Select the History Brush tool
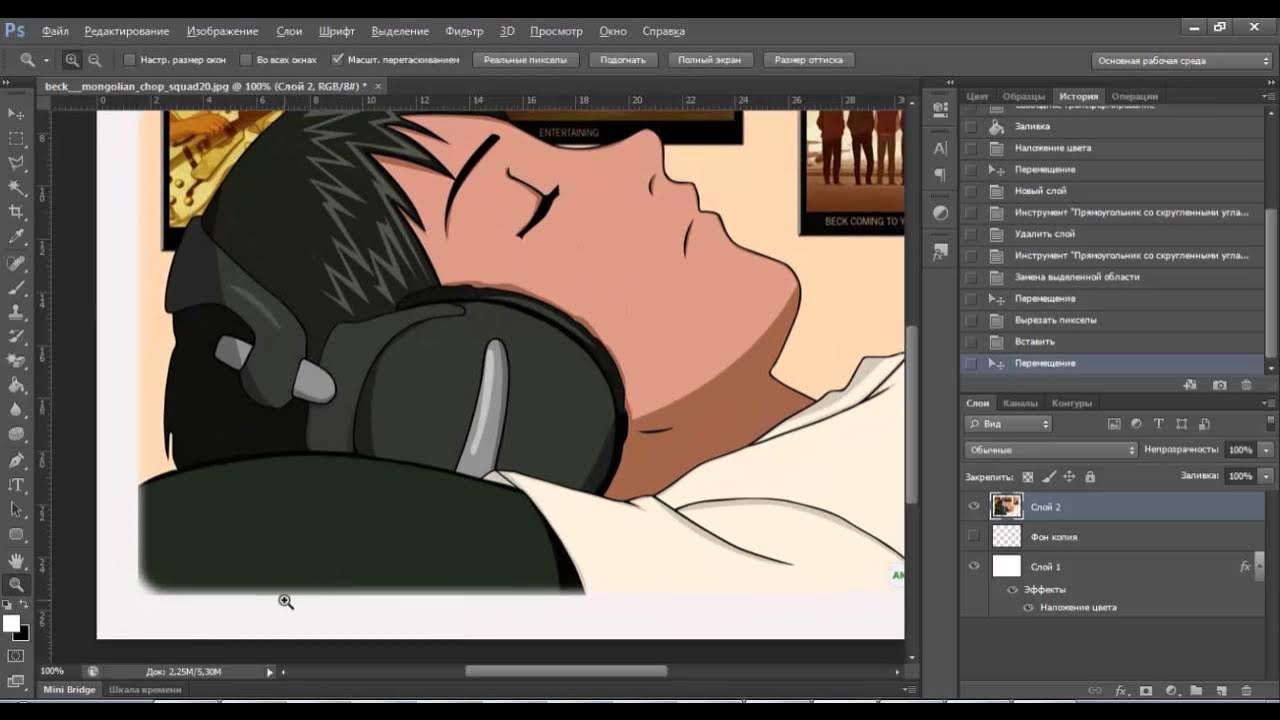This screenshot has height=720, width=1280. pos(16,337)
